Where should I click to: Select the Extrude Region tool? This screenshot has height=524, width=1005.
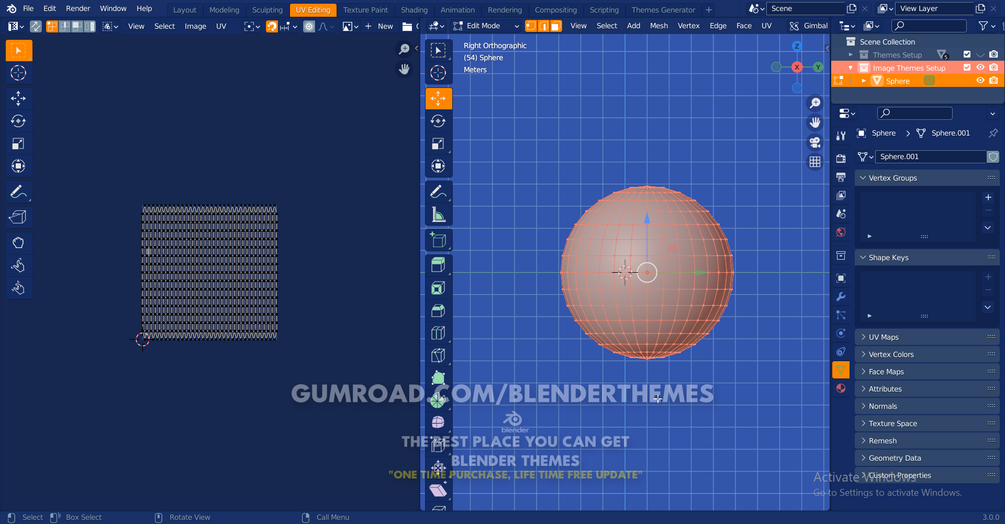(438, 265)
